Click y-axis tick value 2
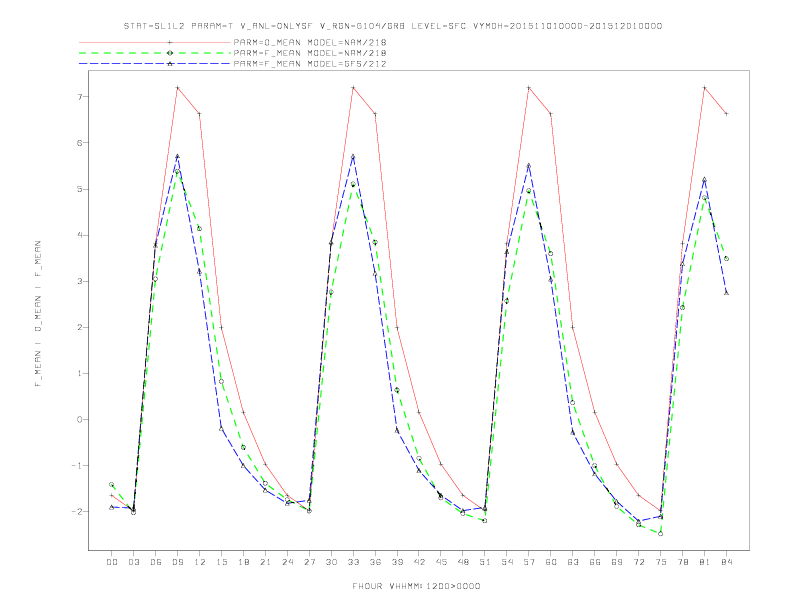This screenshot has height=612, width=792. [x=80, y=327]
